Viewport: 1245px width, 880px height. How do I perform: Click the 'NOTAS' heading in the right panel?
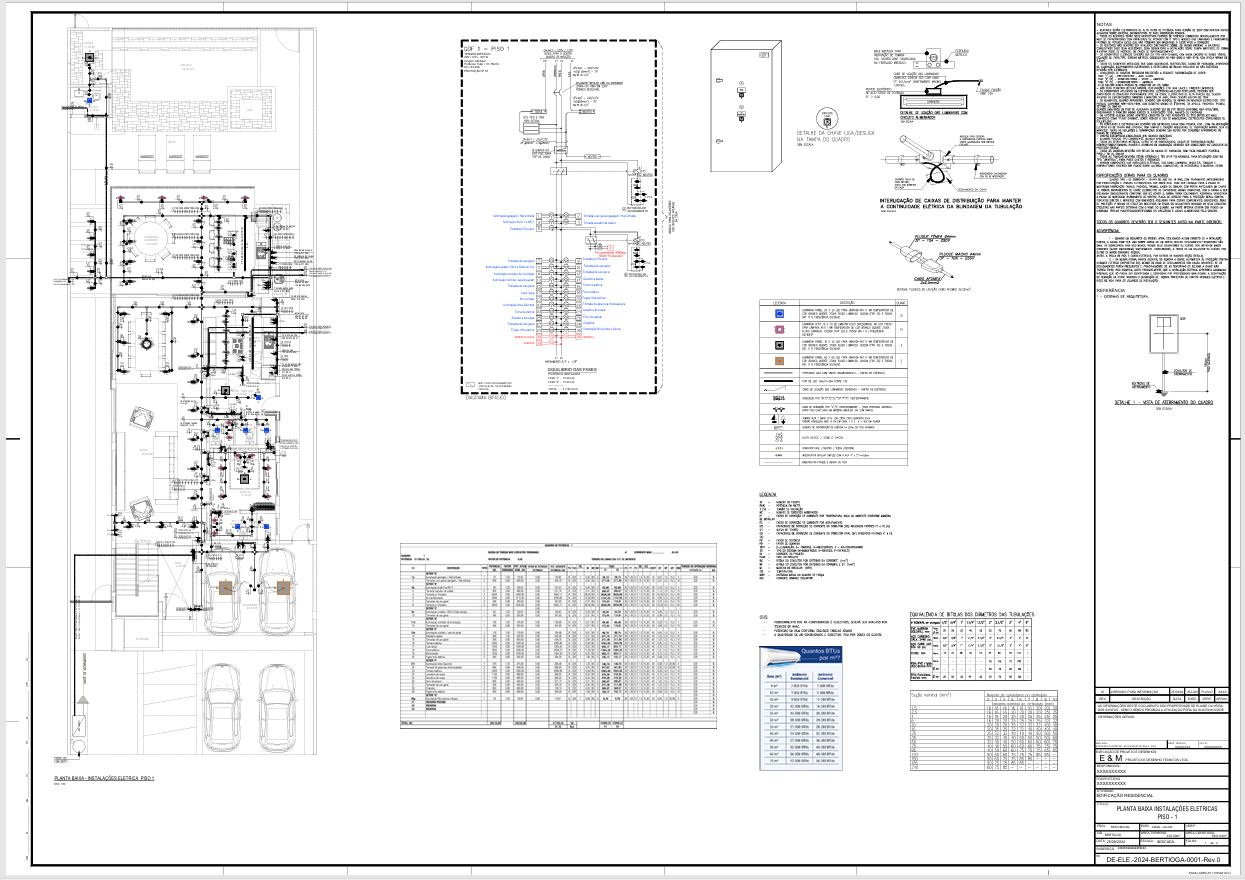[x=1104, y=24]
